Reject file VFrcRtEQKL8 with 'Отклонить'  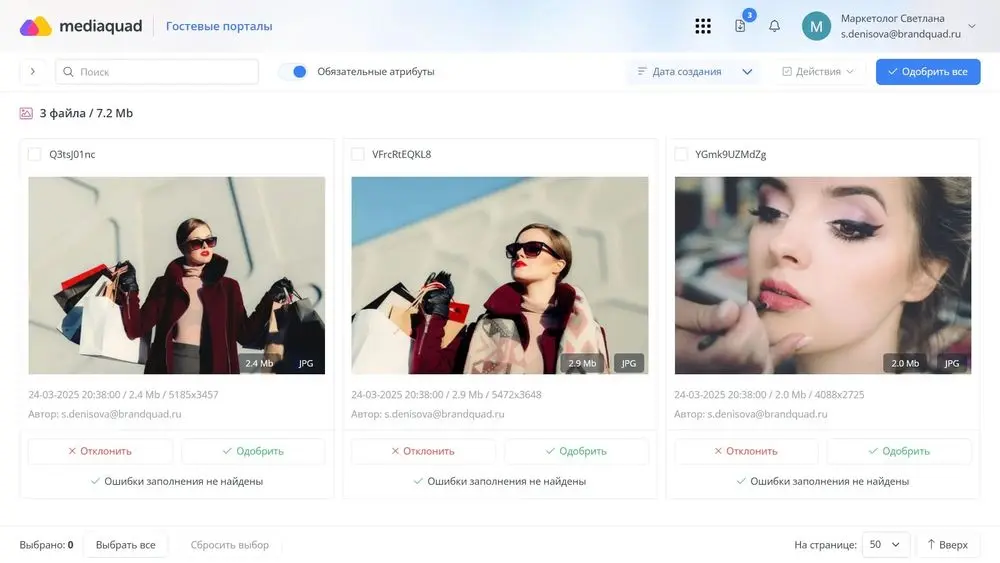tap(423, 451)
